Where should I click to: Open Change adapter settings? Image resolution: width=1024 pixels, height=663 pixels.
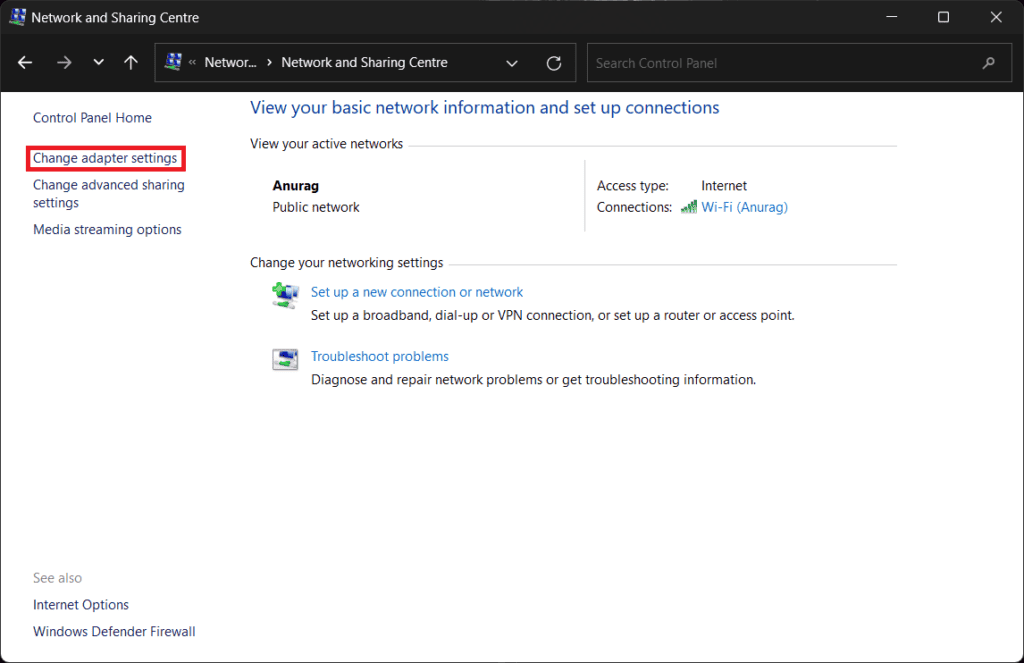[x=105, y=158]
